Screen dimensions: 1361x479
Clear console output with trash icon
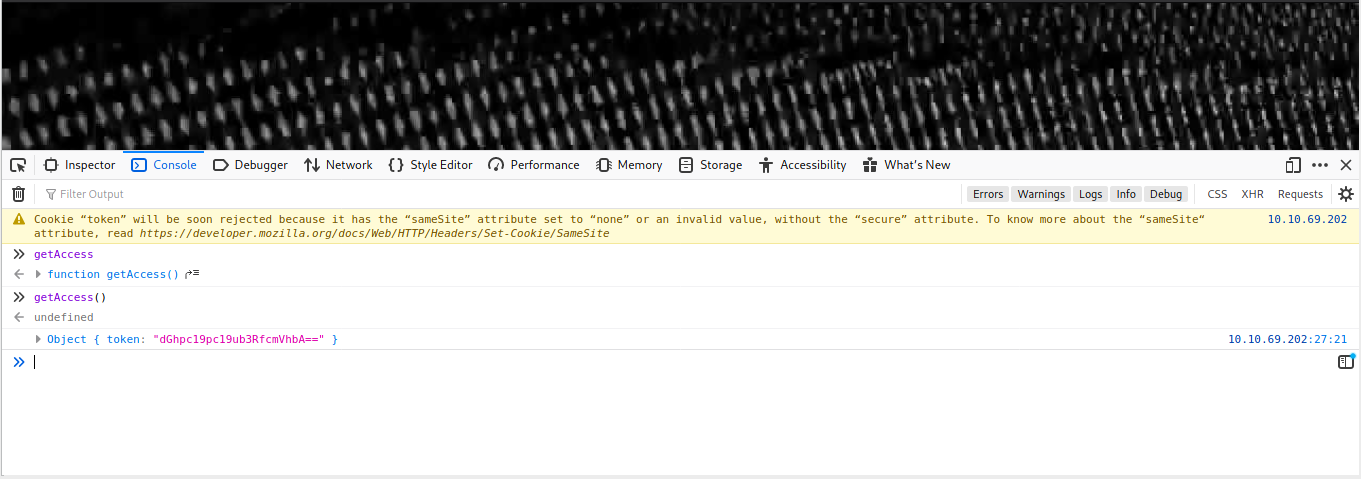tap(18, 194)
